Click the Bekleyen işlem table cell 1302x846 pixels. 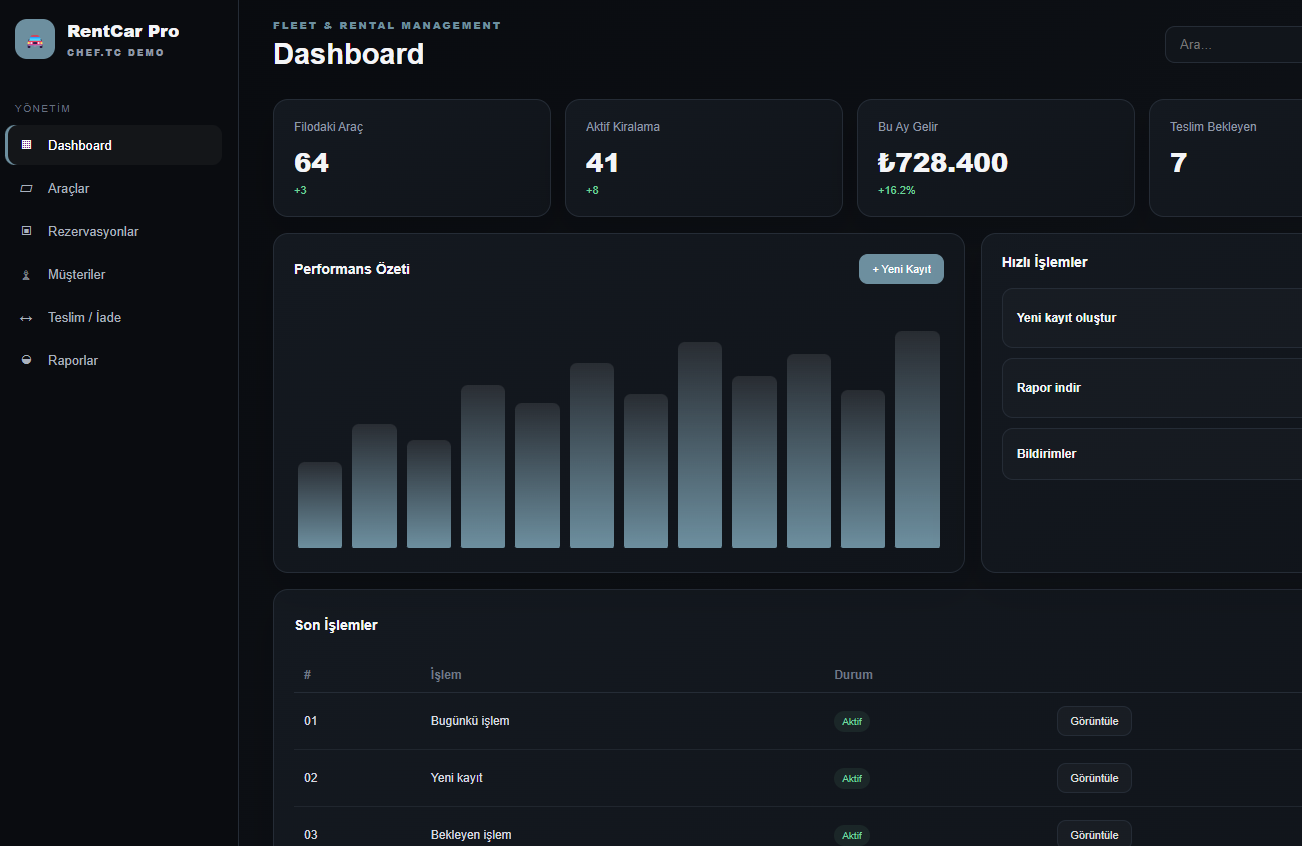[471, 835]
